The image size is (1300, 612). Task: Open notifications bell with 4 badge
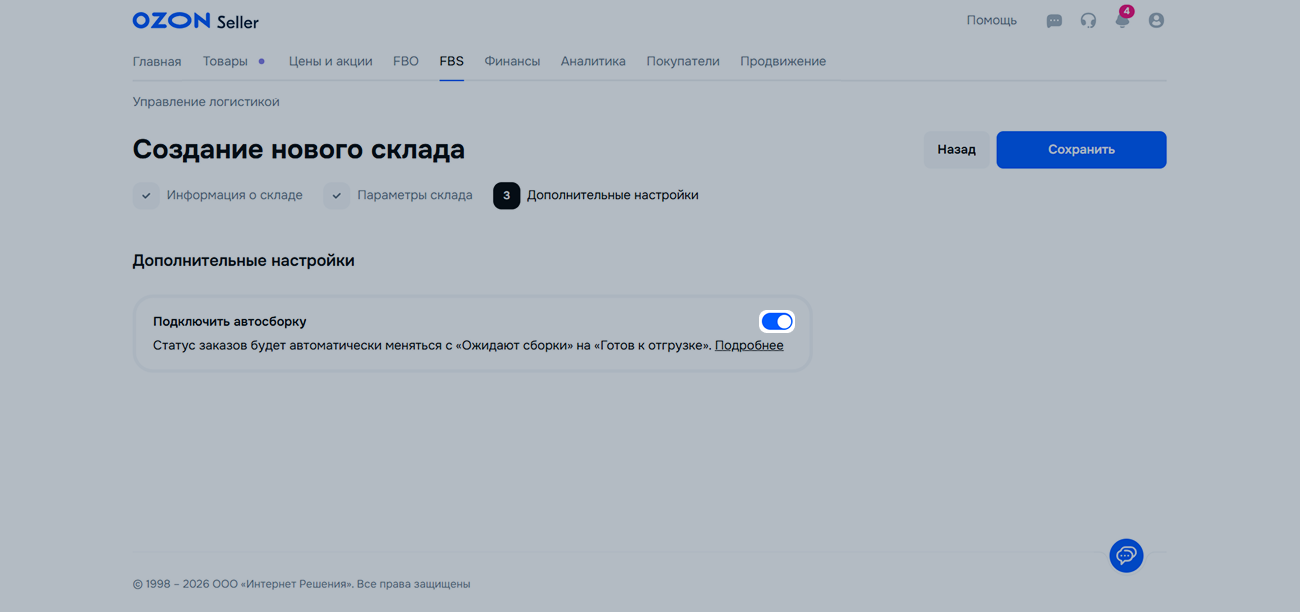pos(1122,20)
